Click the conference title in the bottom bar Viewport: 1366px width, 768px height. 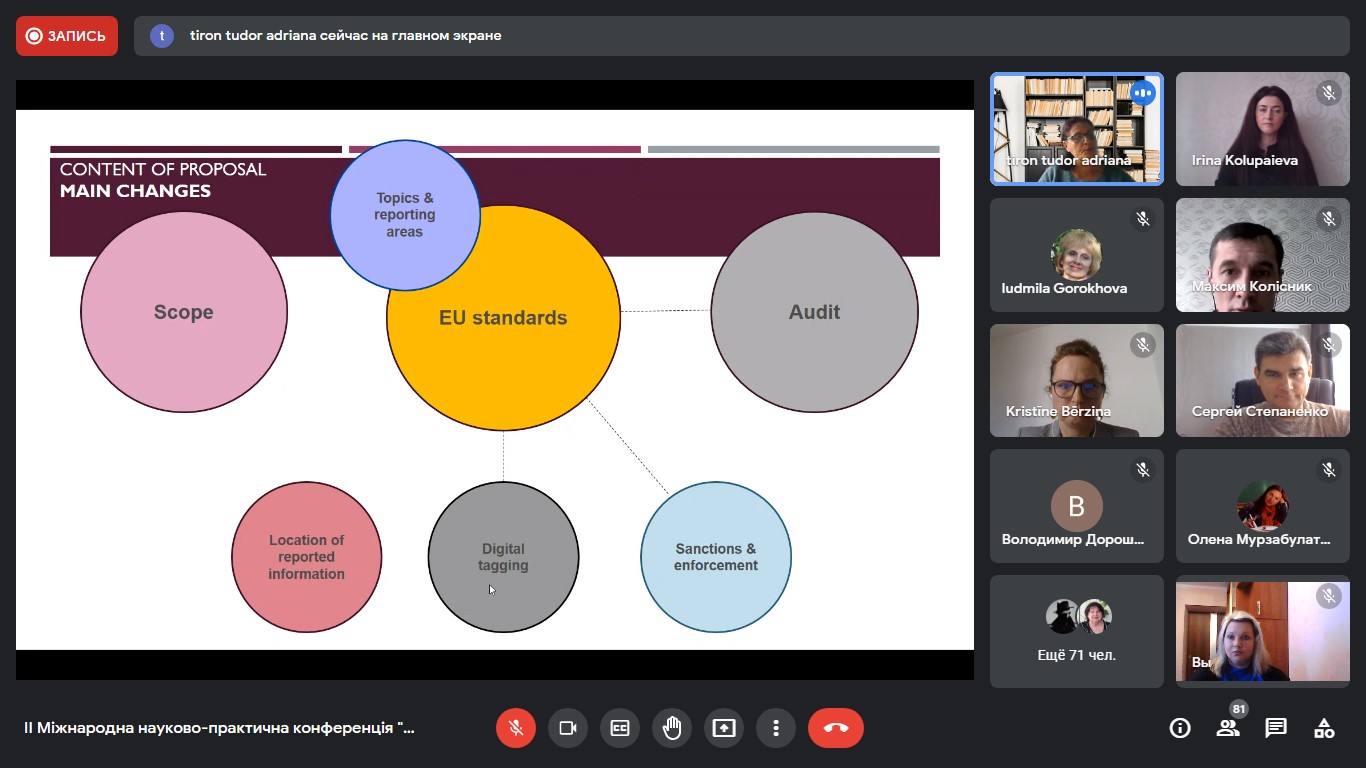(x=219, y=728)
